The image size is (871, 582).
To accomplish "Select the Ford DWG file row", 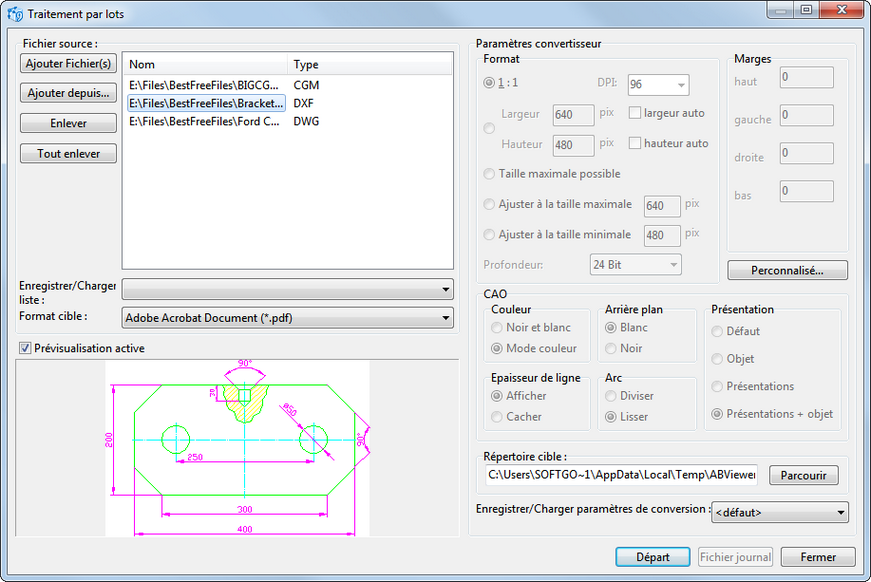I will tap(205, 121).
